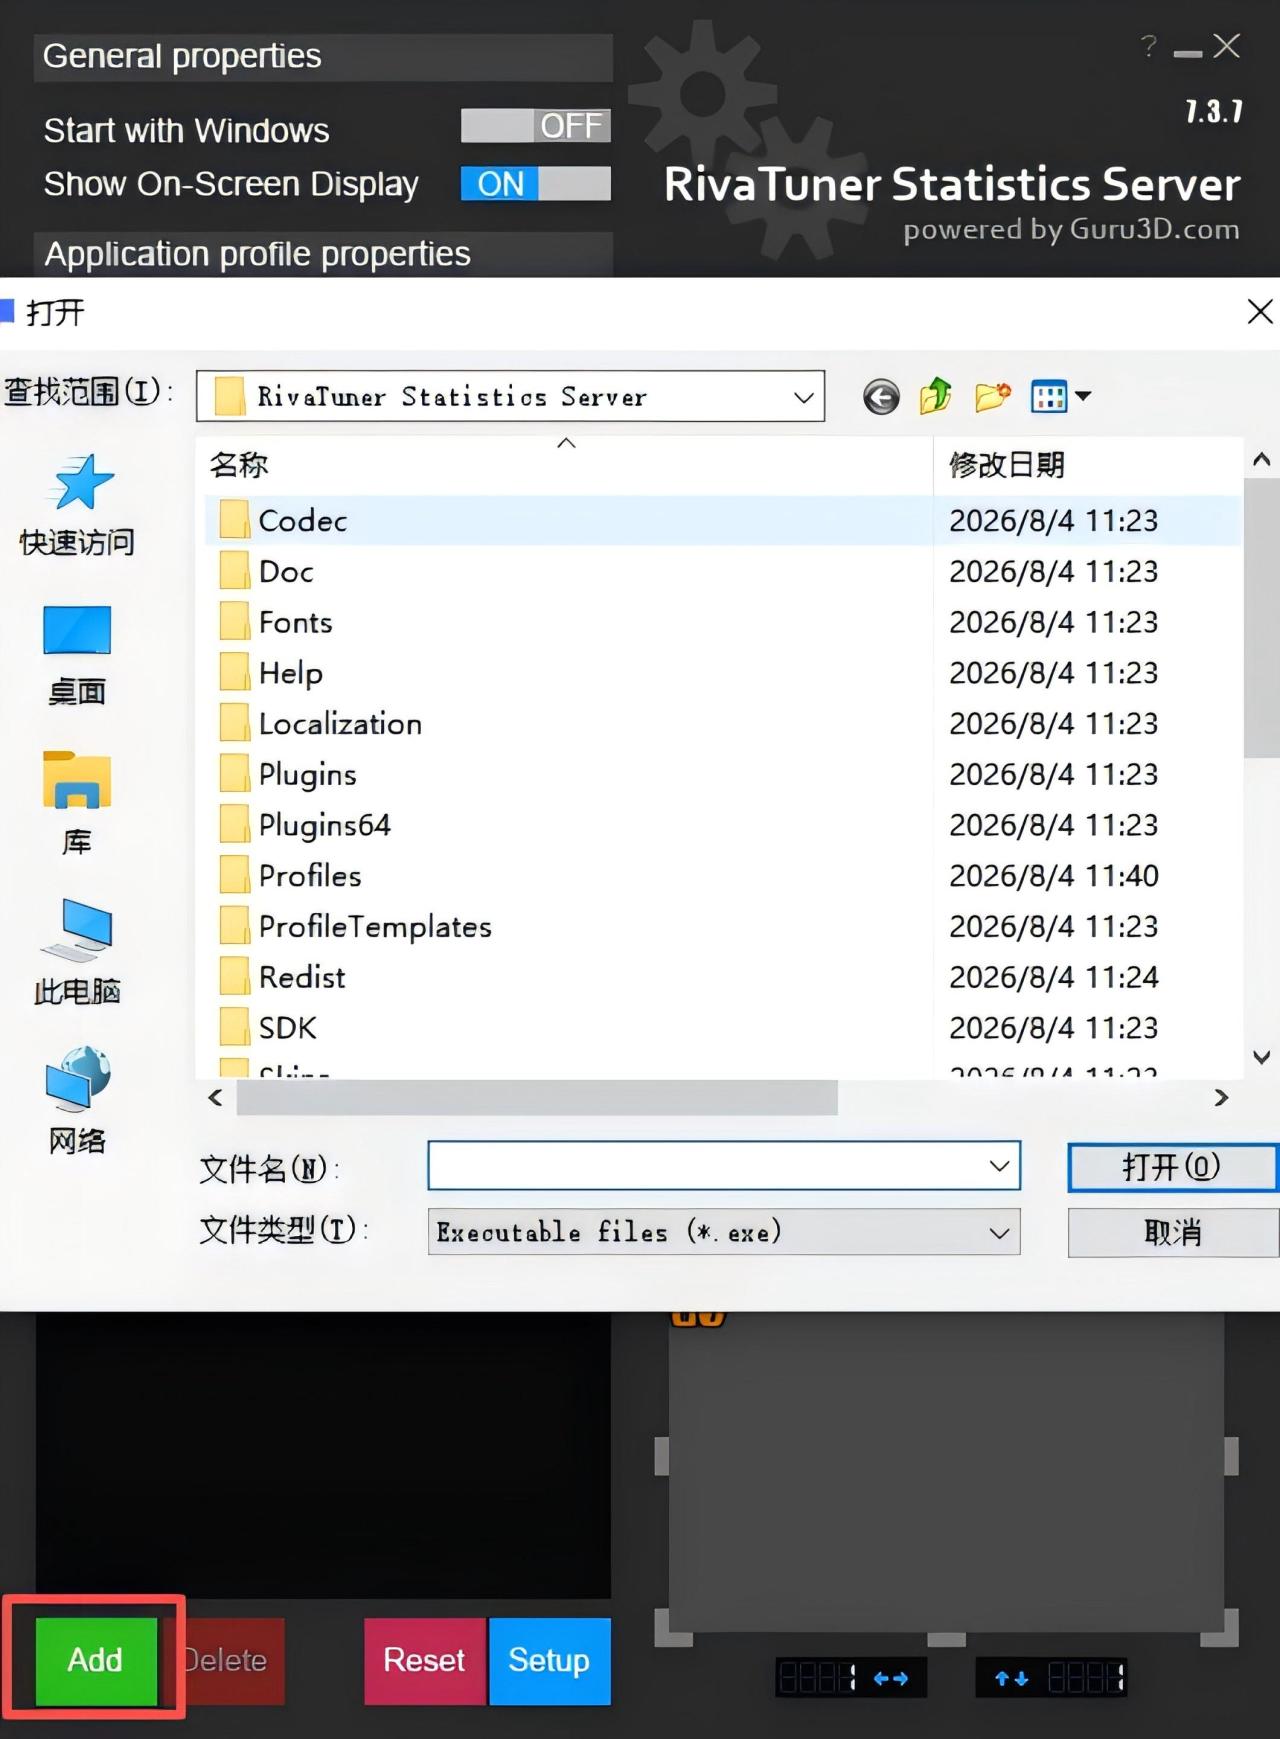Toggle Show On-Screen Display switch
Image resolution: width=1280 pixels, height=1739 pixels.
coord(535,184)
